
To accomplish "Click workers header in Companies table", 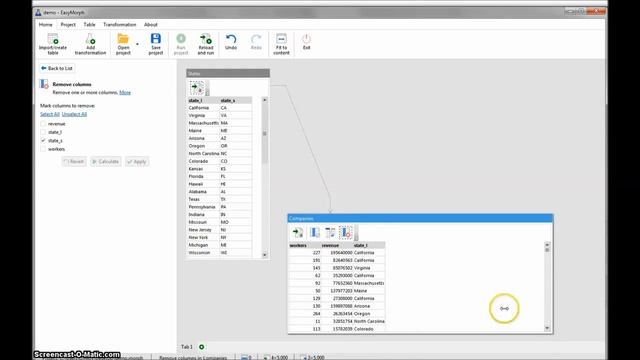I will pos(304,246).
